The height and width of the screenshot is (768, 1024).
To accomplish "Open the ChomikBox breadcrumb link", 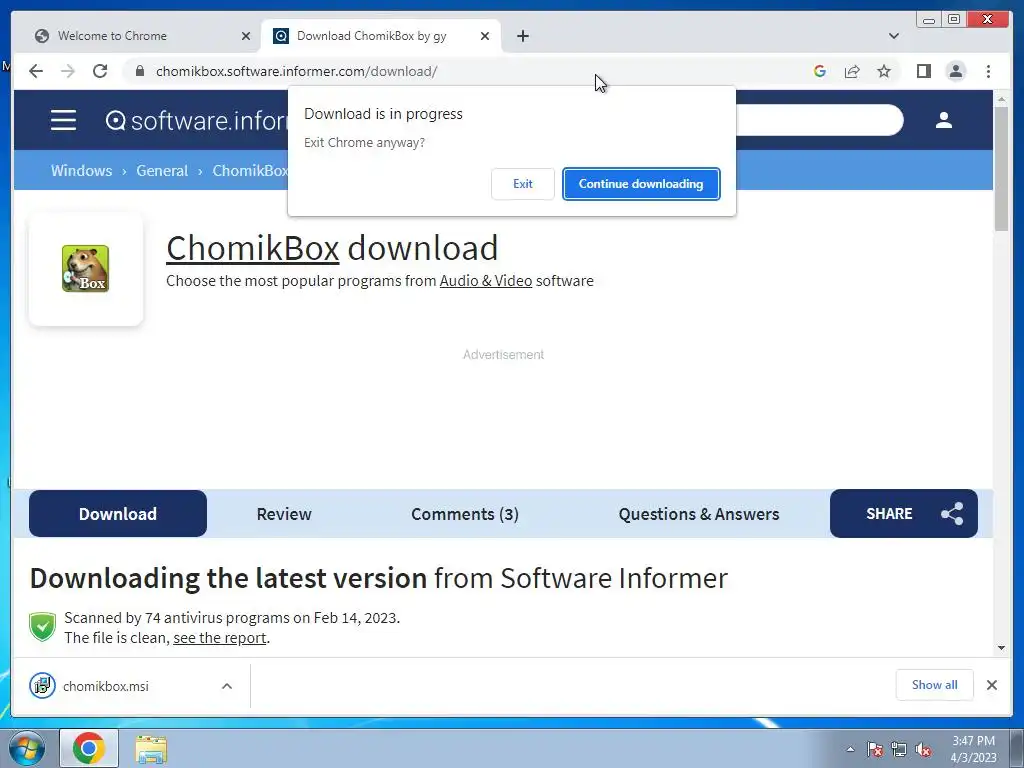I will (x=250, y=170).
